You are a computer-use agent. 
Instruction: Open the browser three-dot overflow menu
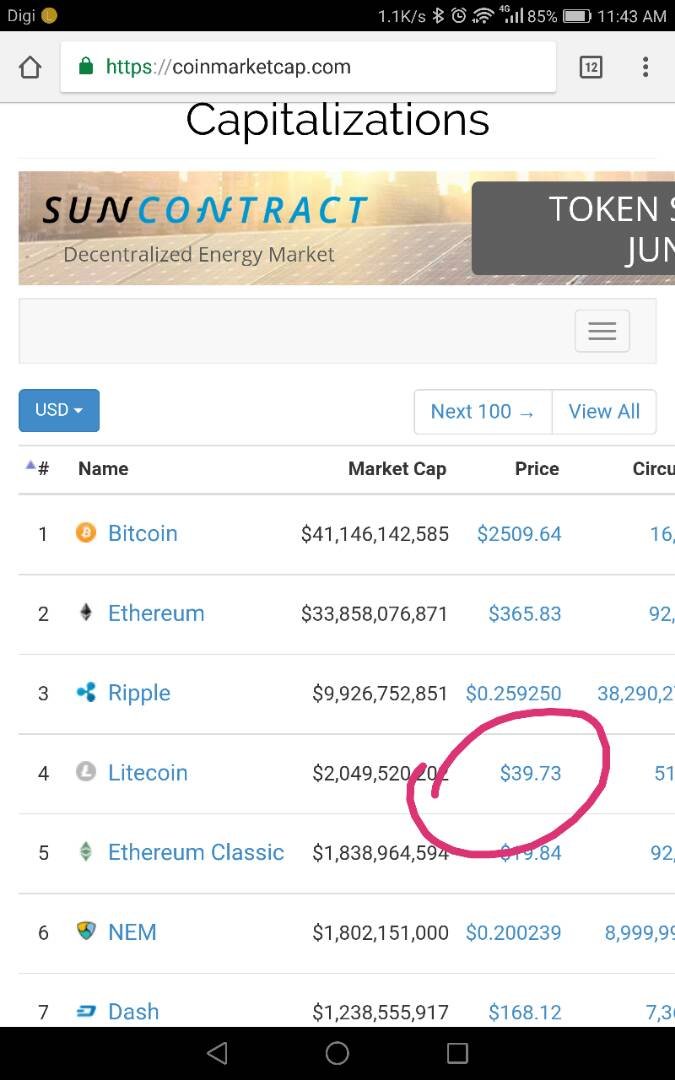645,67
